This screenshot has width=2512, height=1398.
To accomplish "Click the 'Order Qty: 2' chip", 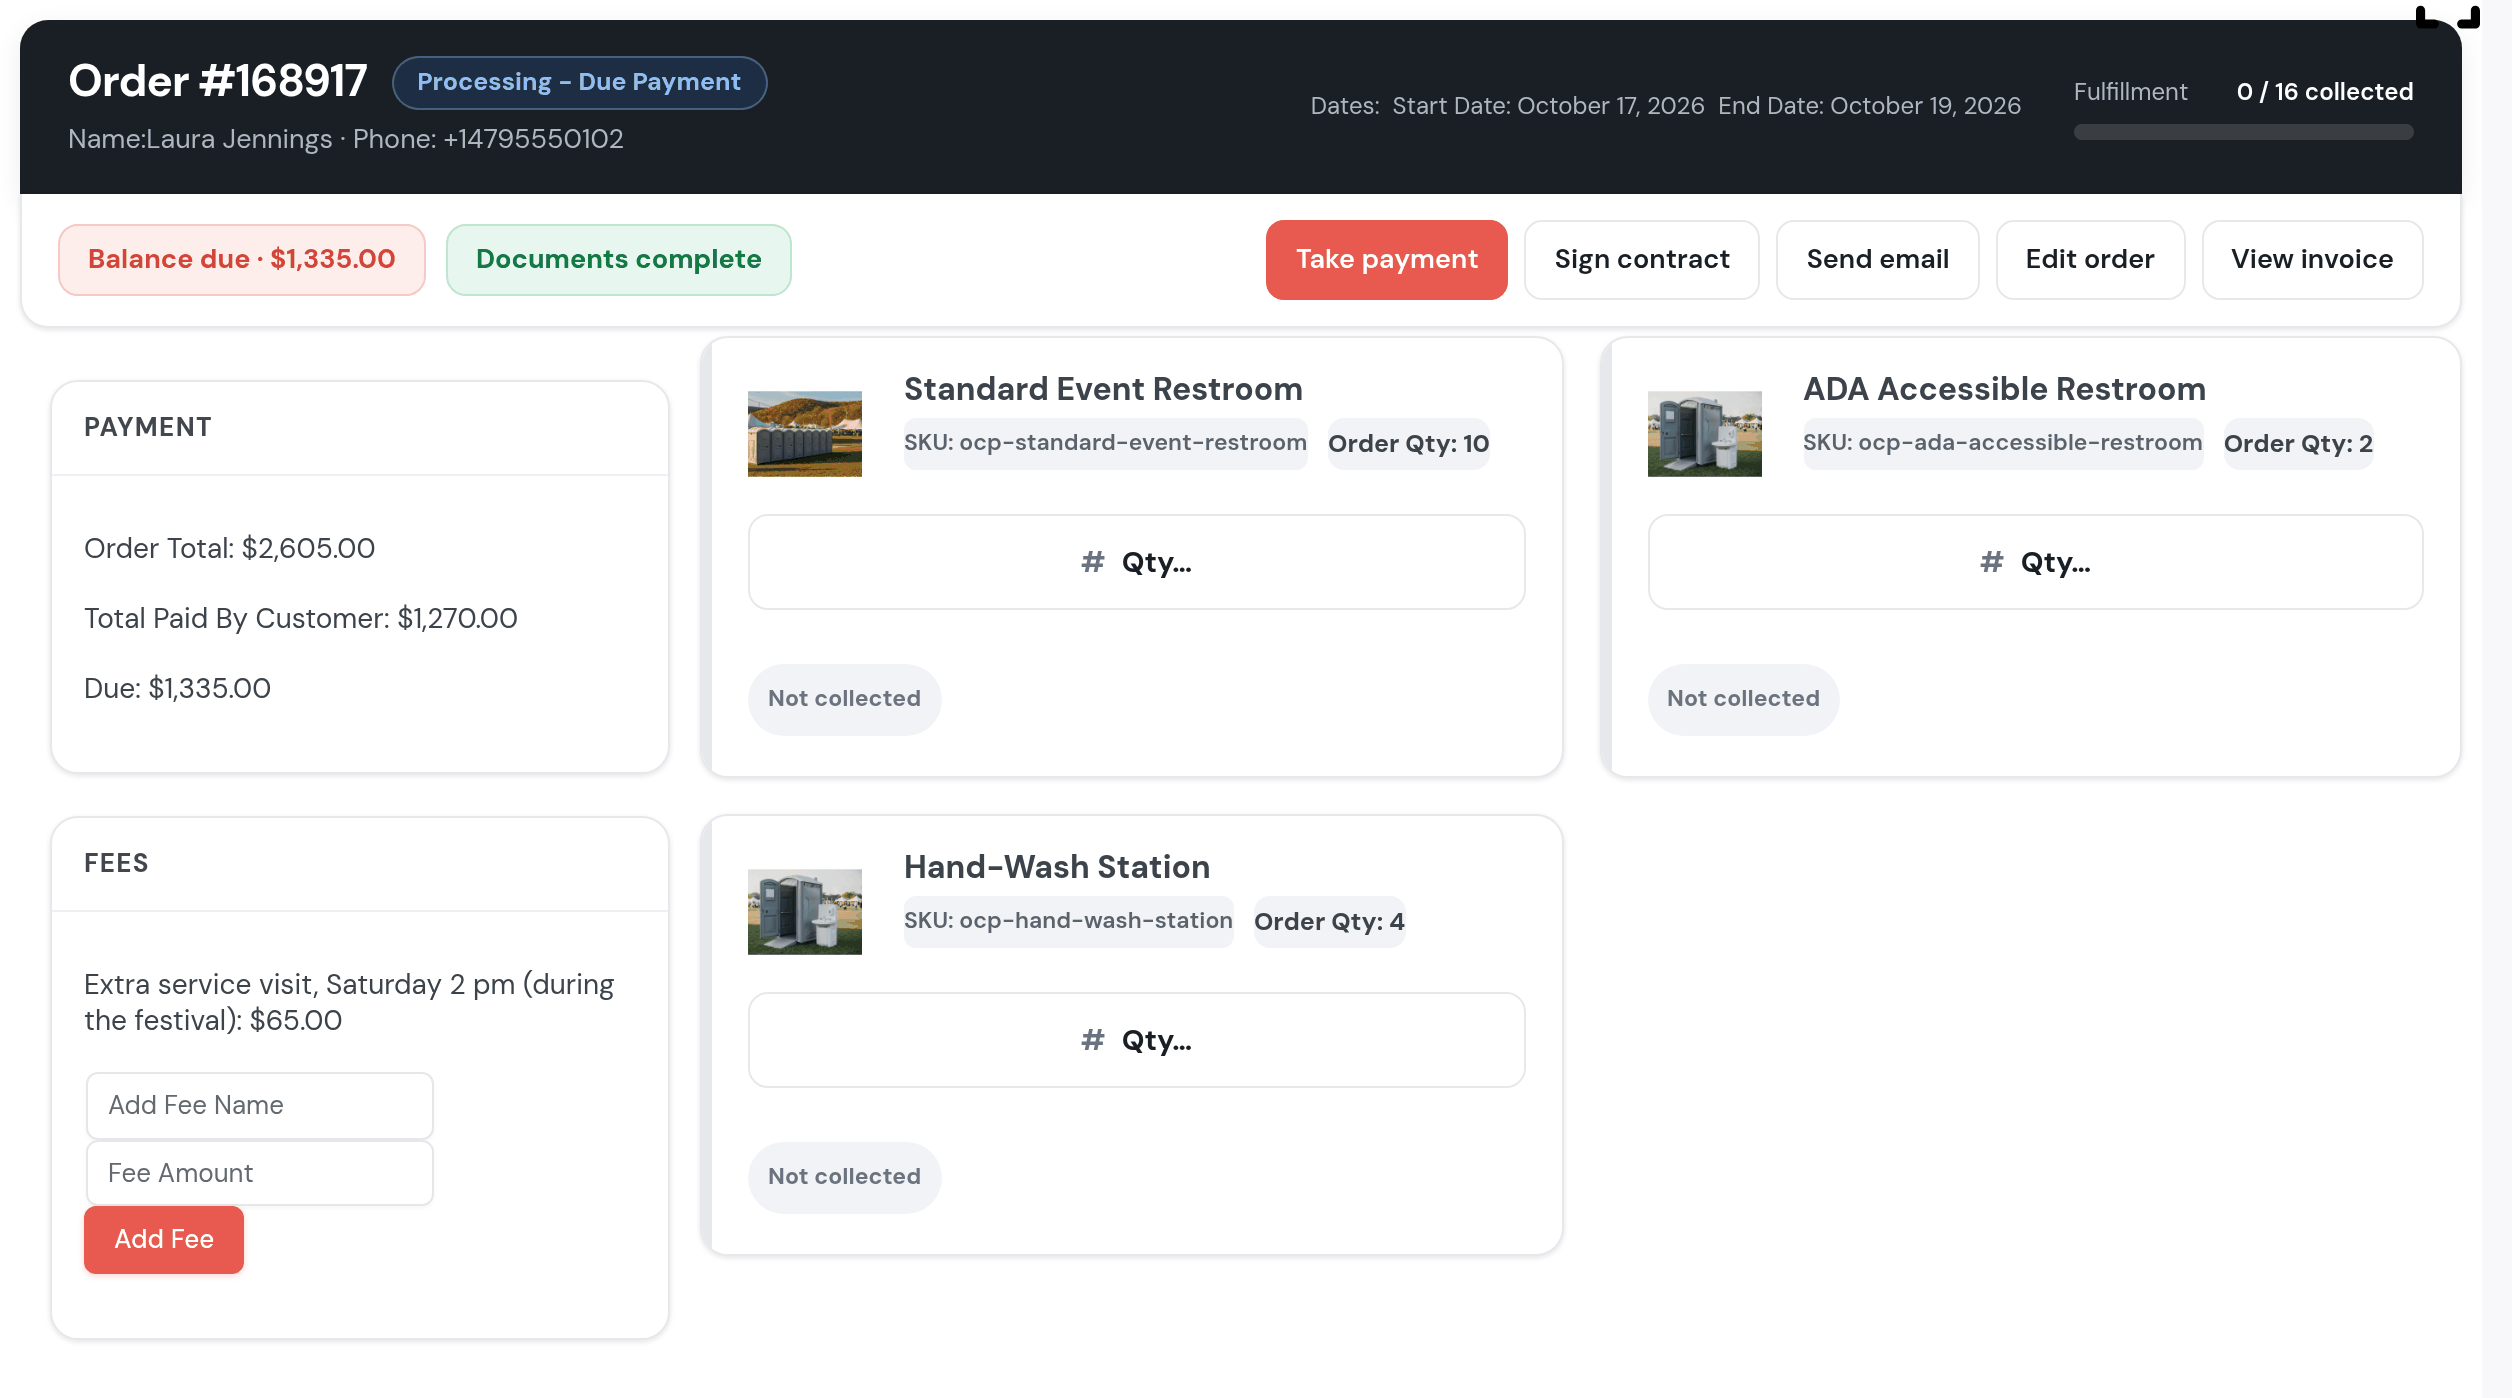I will 2298,444.
